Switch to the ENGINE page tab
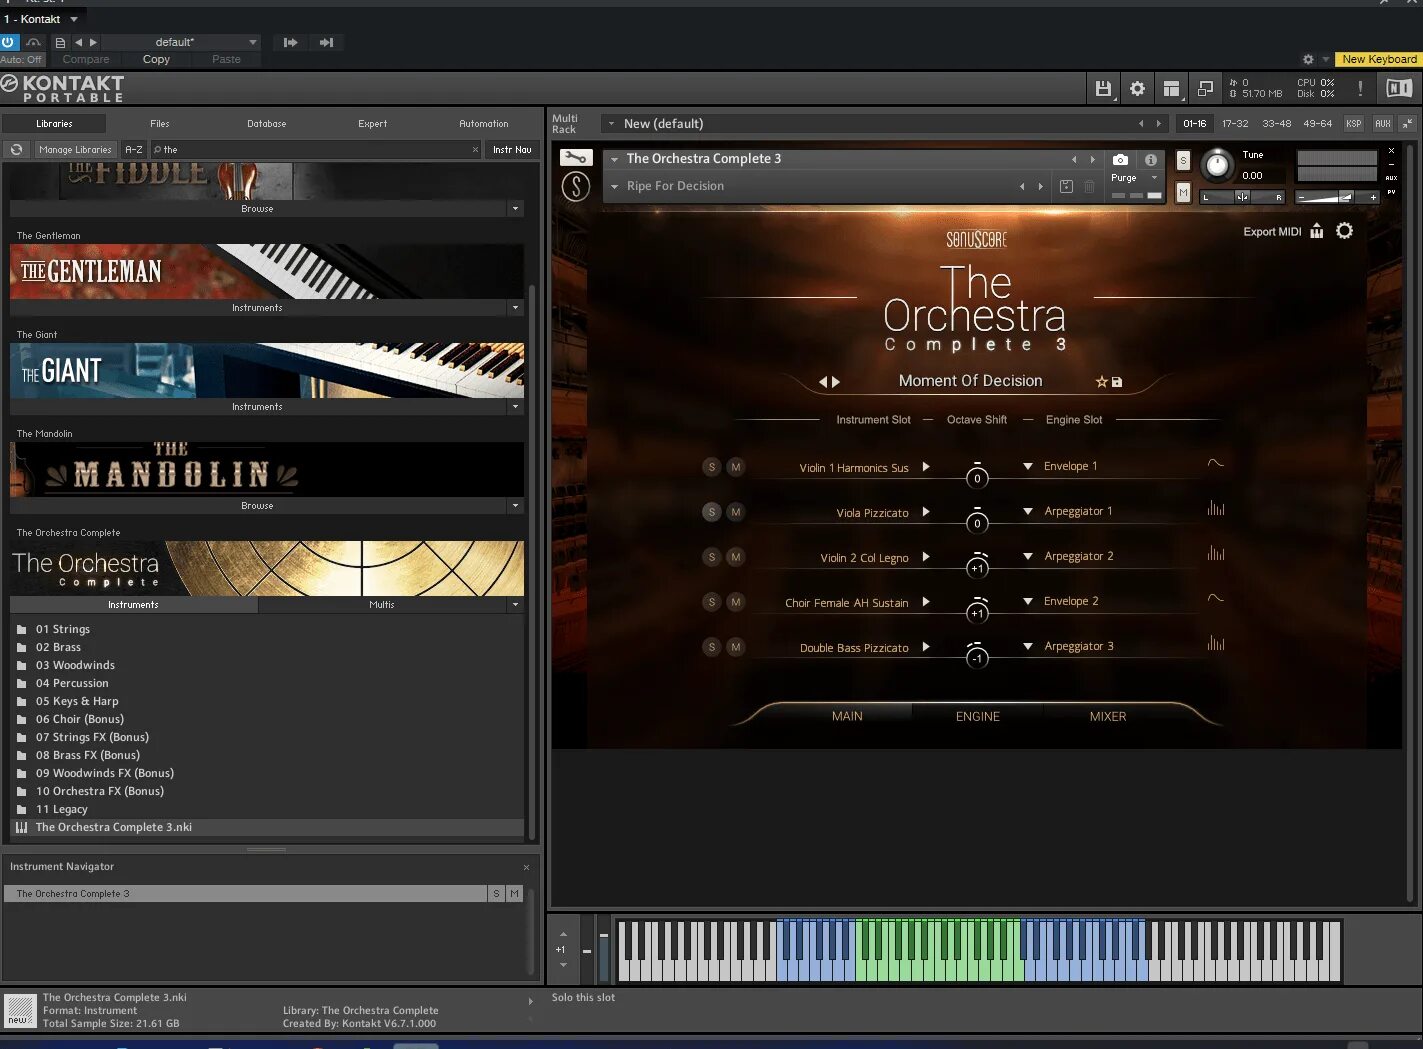 (x=978, y=716)
